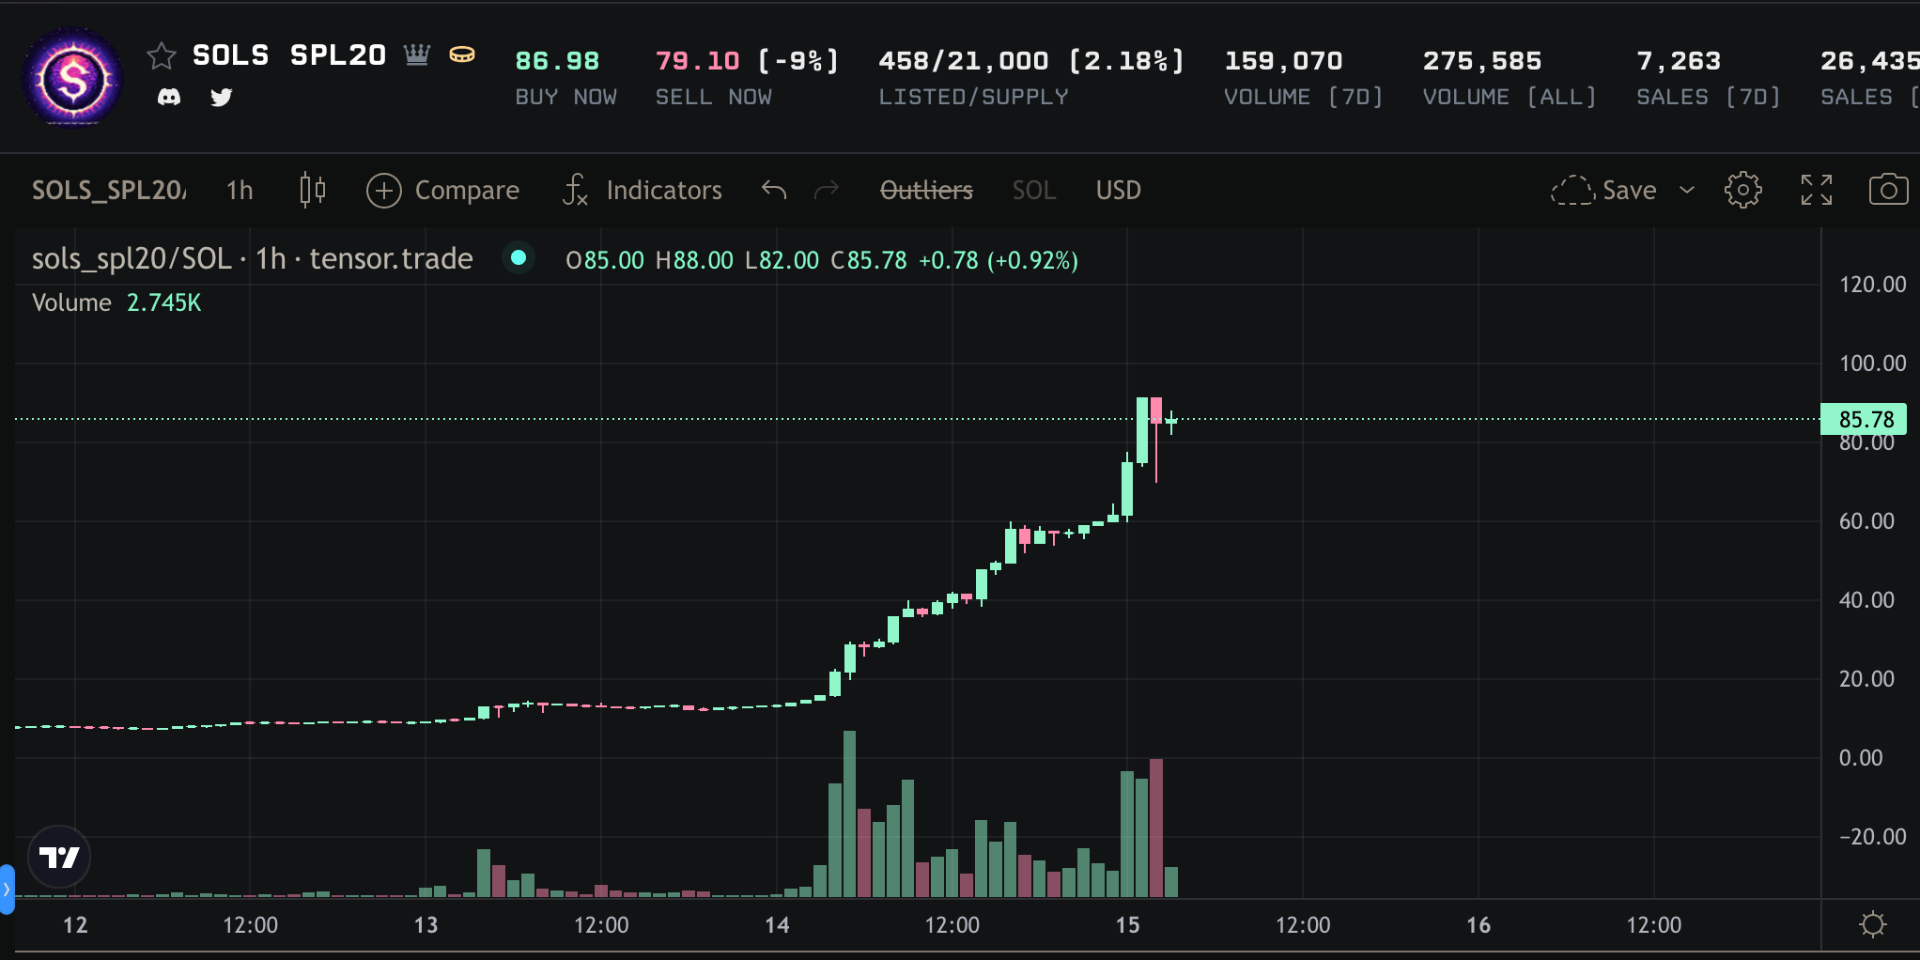Open the 1h interval selector

pos(240,190)
